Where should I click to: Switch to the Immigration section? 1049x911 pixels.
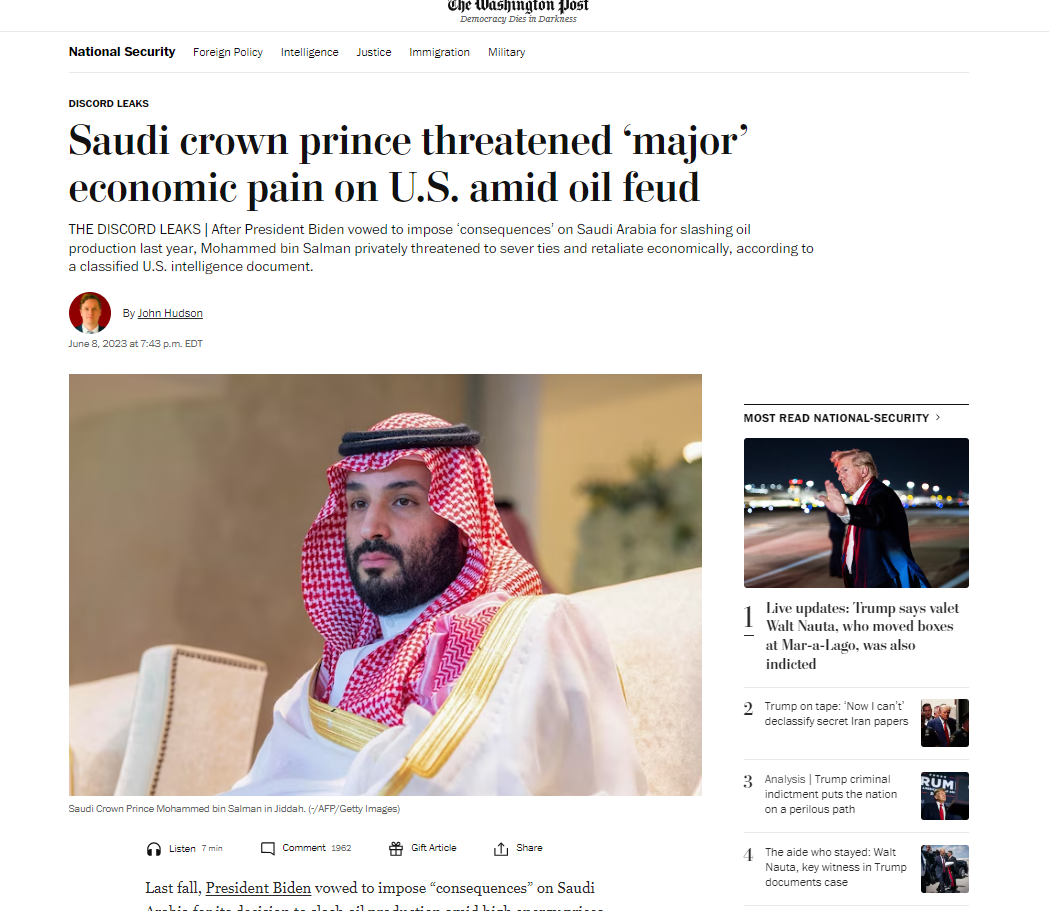(x=440, y=52)
